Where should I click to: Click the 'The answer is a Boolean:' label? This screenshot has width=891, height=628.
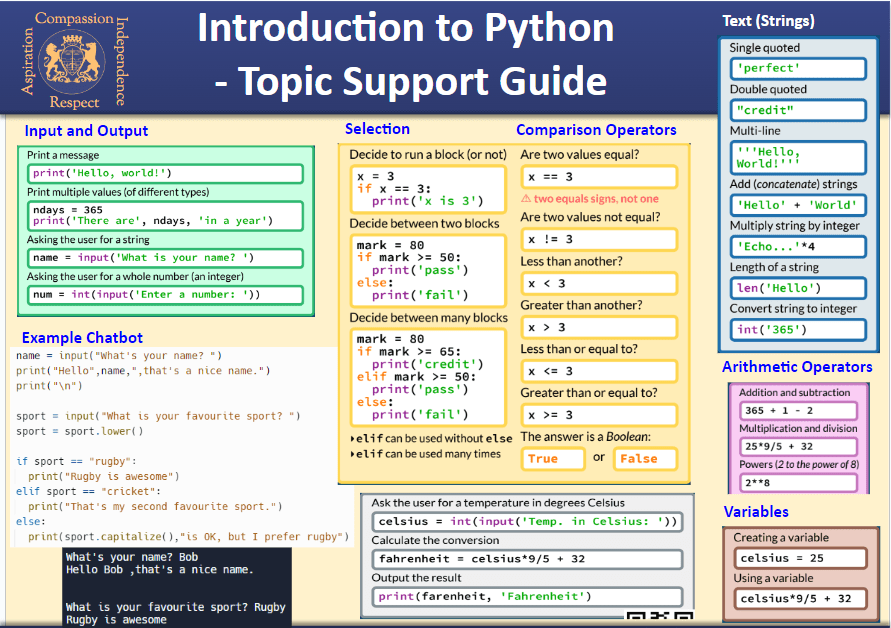tap(586, 436)
